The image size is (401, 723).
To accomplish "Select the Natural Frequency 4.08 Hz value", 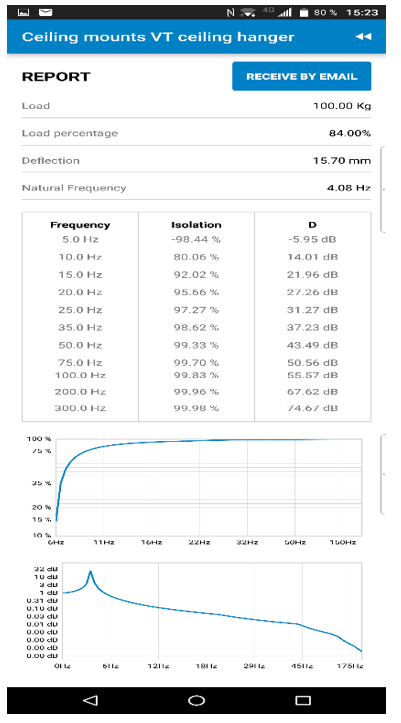I will 349,188.
